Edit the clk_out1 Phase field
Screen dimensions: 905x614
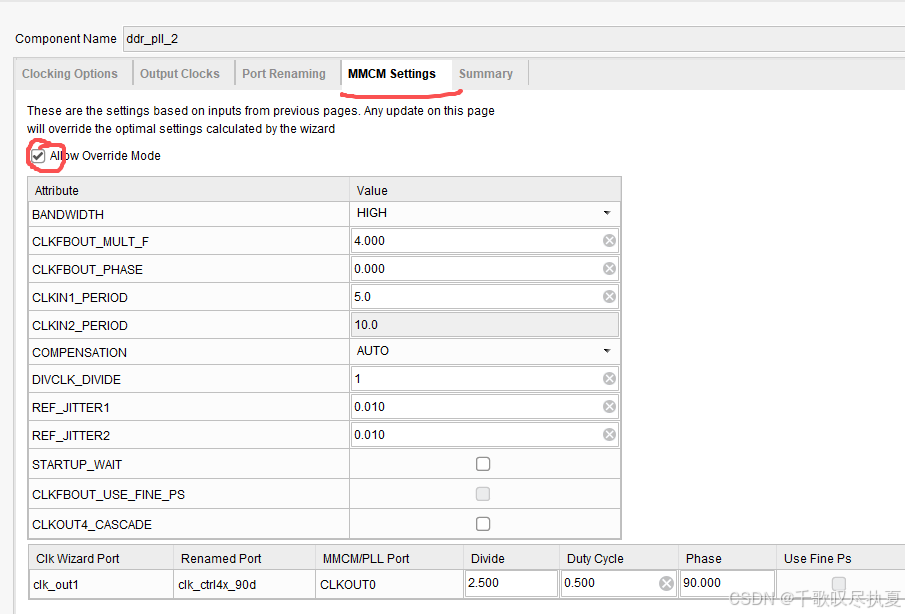click(727, 583)
